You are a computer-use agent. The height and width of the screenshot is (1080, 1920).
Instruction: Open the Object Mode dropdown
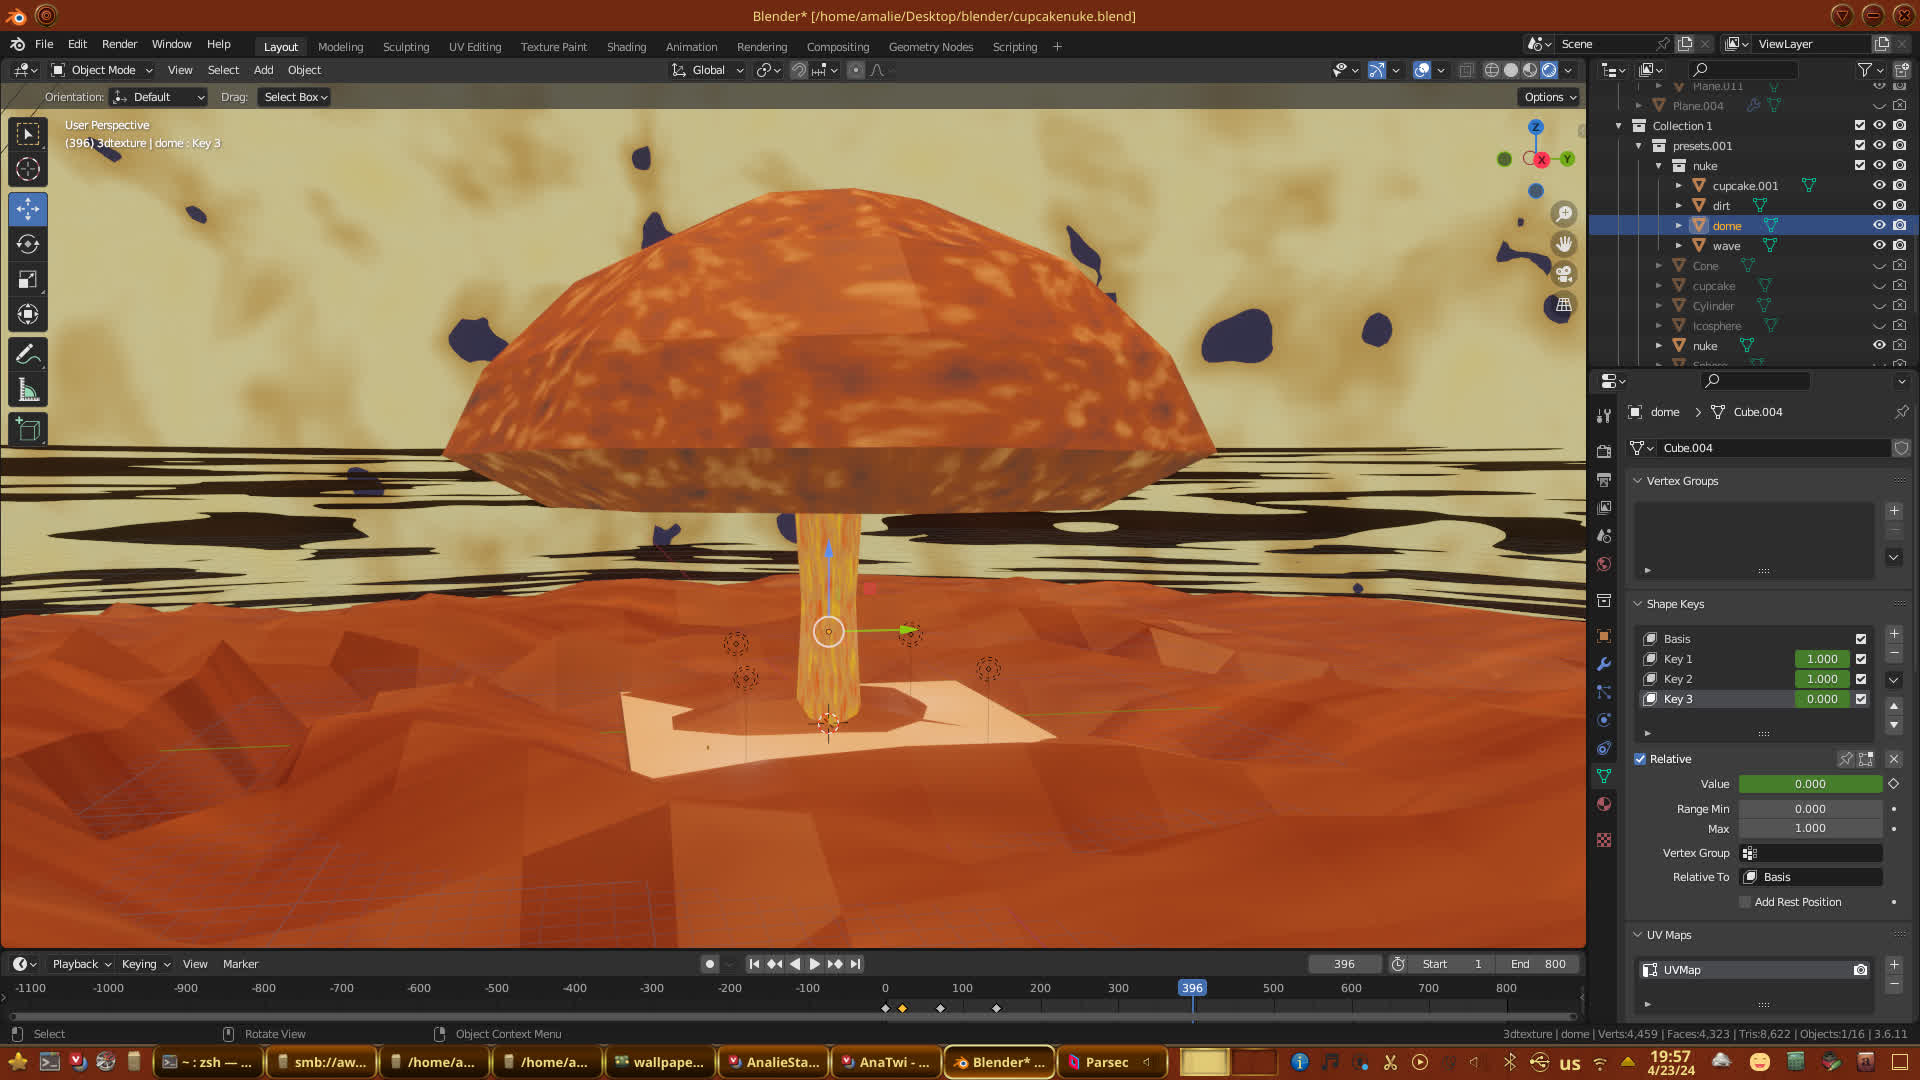[102, 70]
